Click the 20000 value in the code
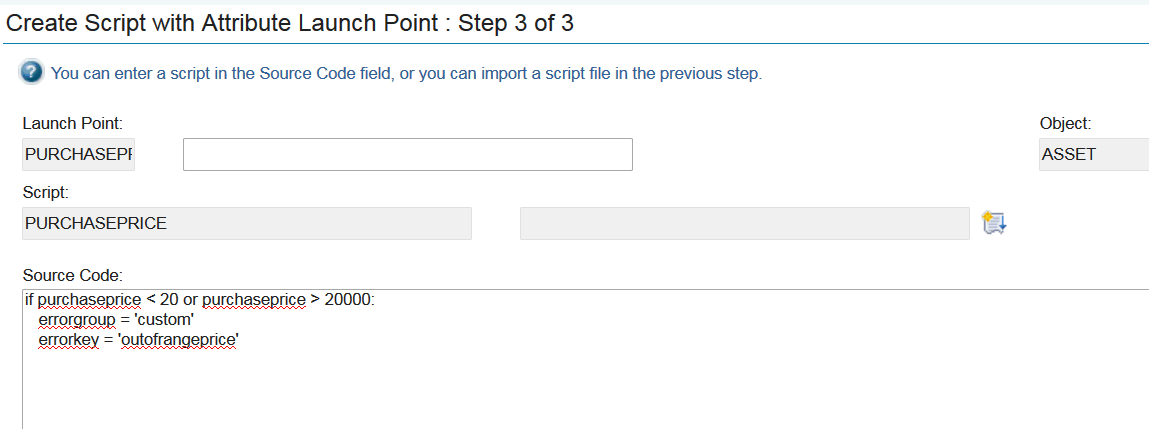Screen dimensions: 1149x429 point(347,300)
